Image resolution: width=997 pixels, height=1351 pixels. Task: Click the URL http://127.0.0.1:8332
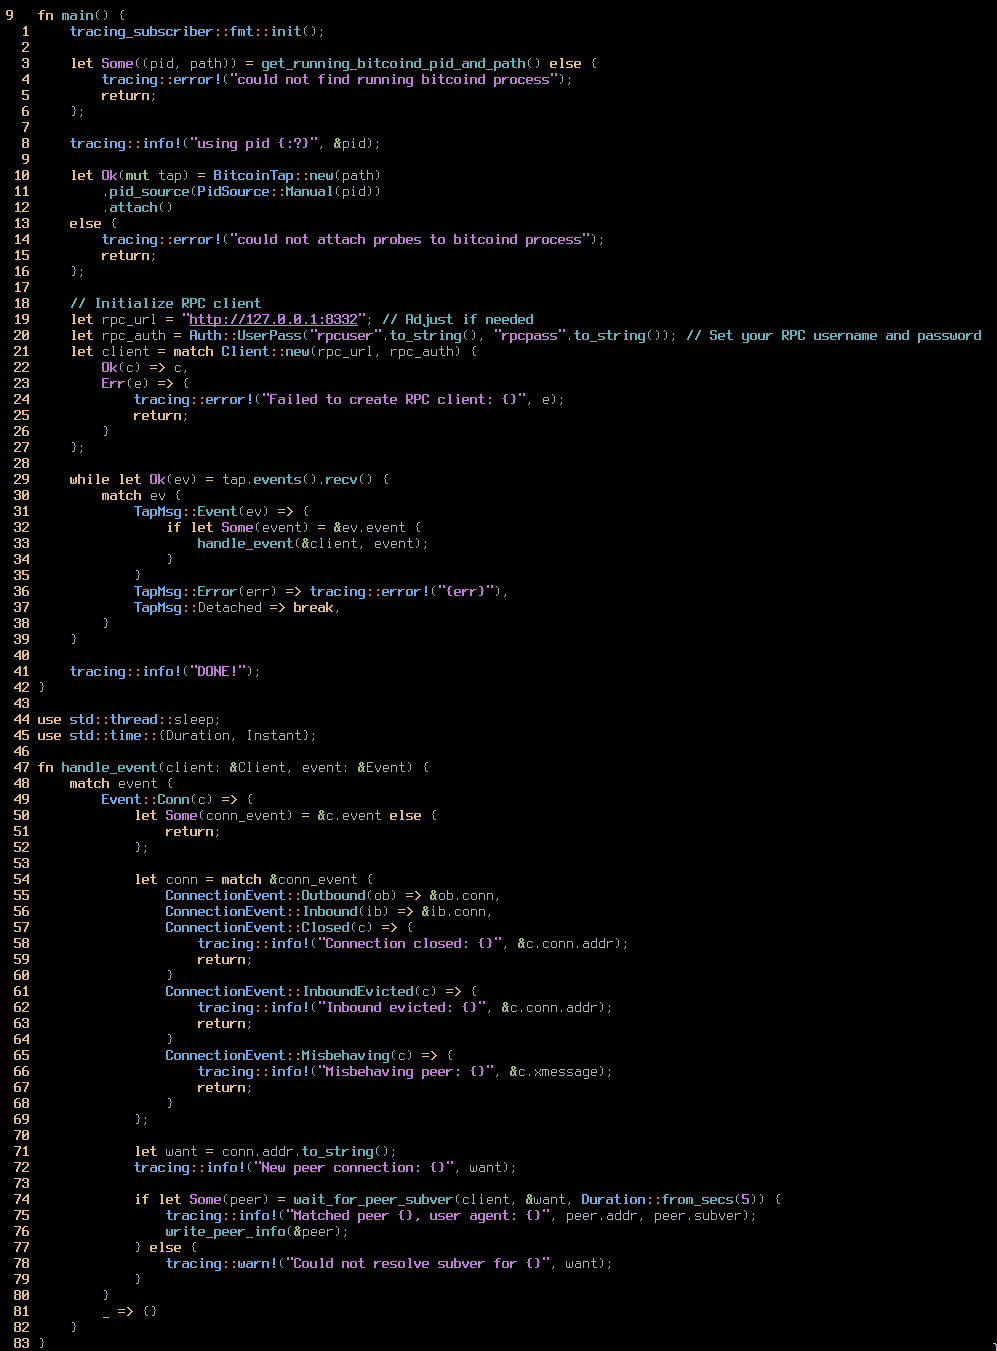point(273,319)
